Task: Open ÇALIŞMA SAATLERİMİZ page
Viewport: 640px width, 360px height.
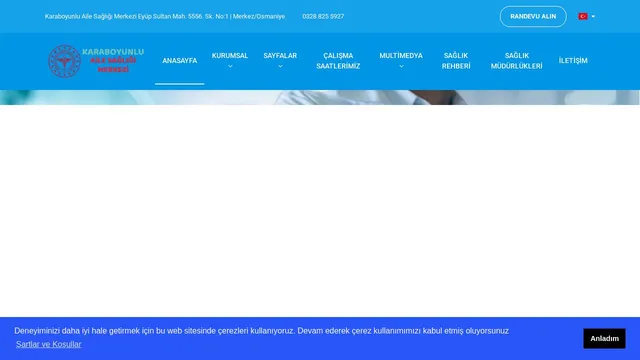Action: click(x=338, y=61)
